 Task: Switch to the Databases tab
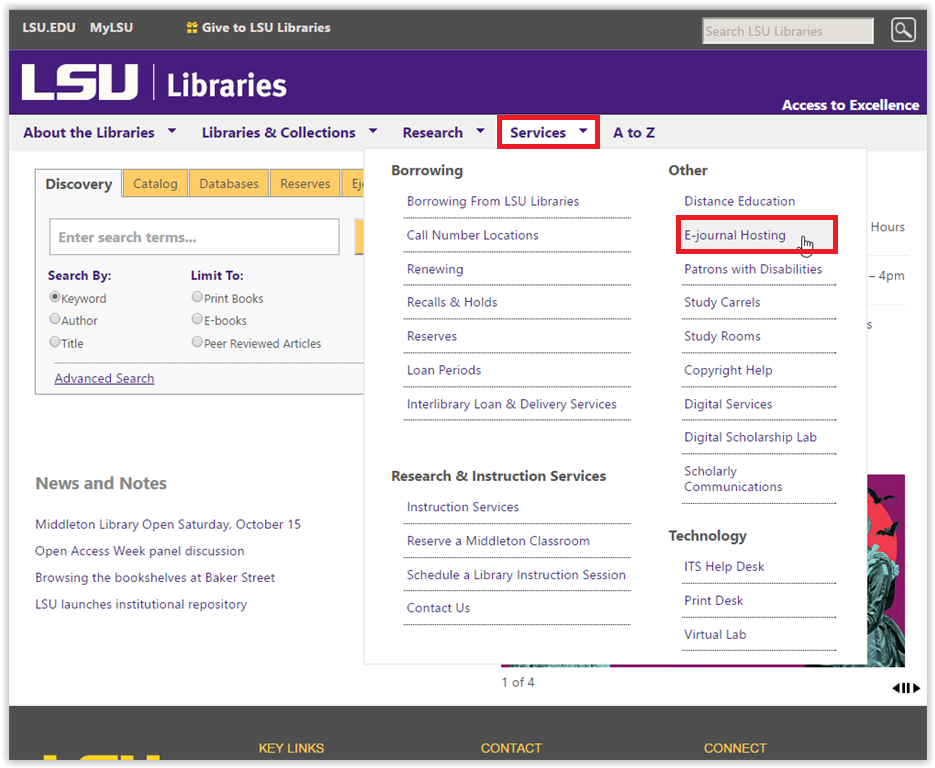pos(229,184)
